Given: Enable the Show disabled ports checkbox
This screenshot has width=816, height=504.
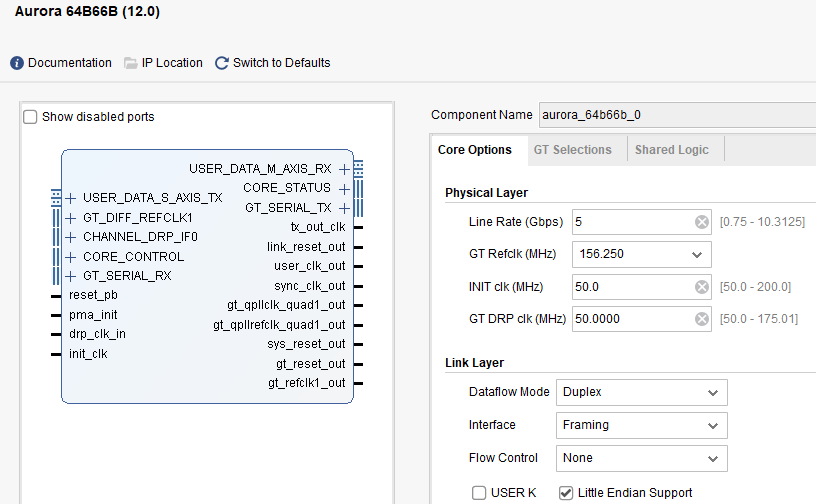Looking at the screenshot, I should pos(30,117).
